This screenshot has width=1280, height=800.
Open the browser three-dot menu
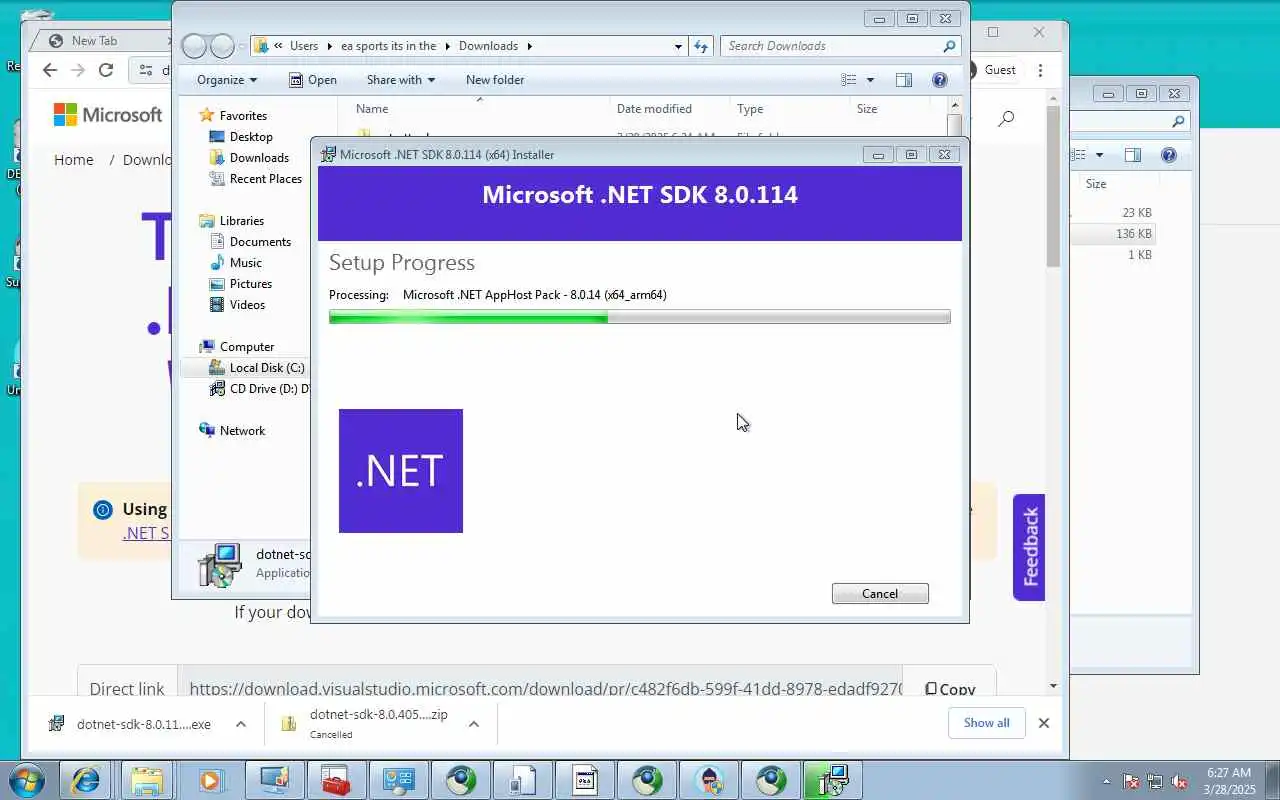click(x=1041, y=70)
